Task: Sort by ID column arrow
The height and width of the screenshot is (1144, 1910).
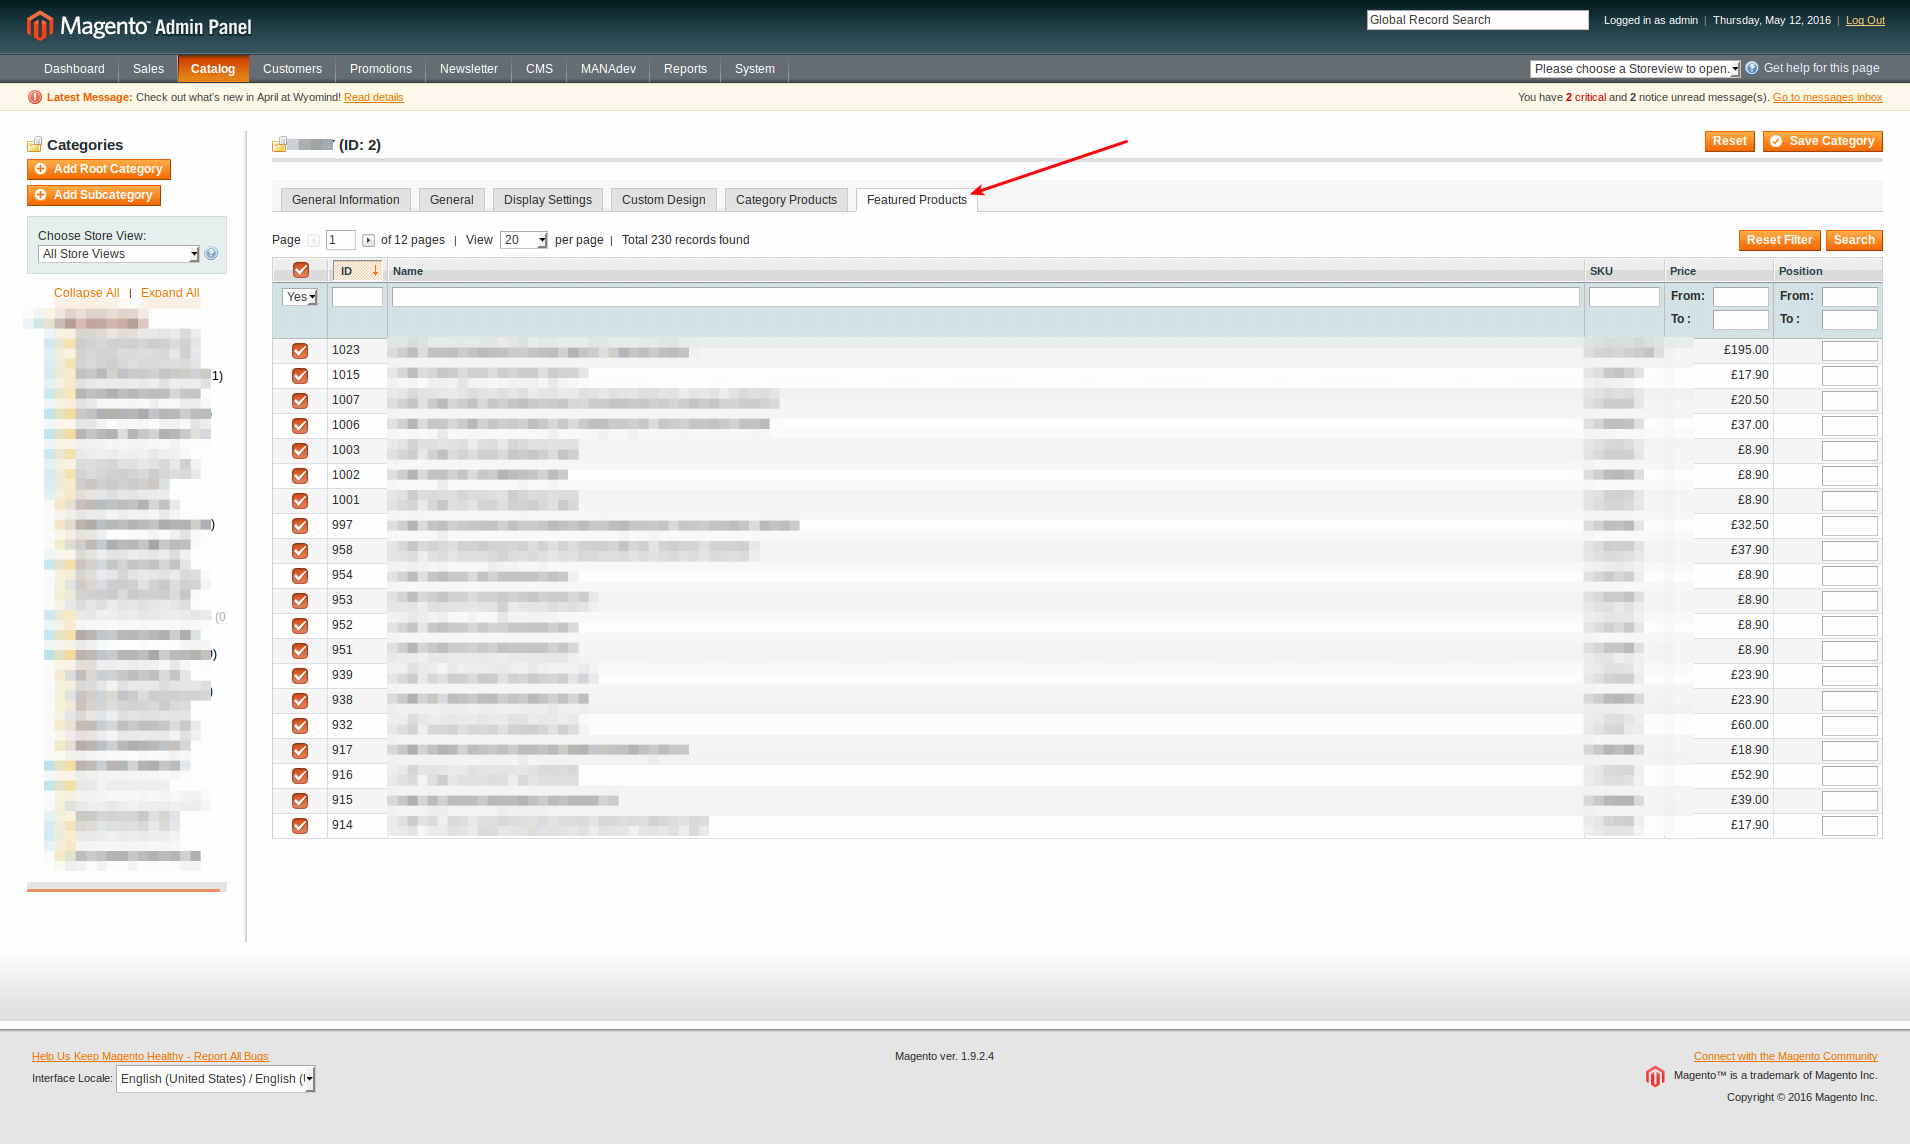Action: 375,270
